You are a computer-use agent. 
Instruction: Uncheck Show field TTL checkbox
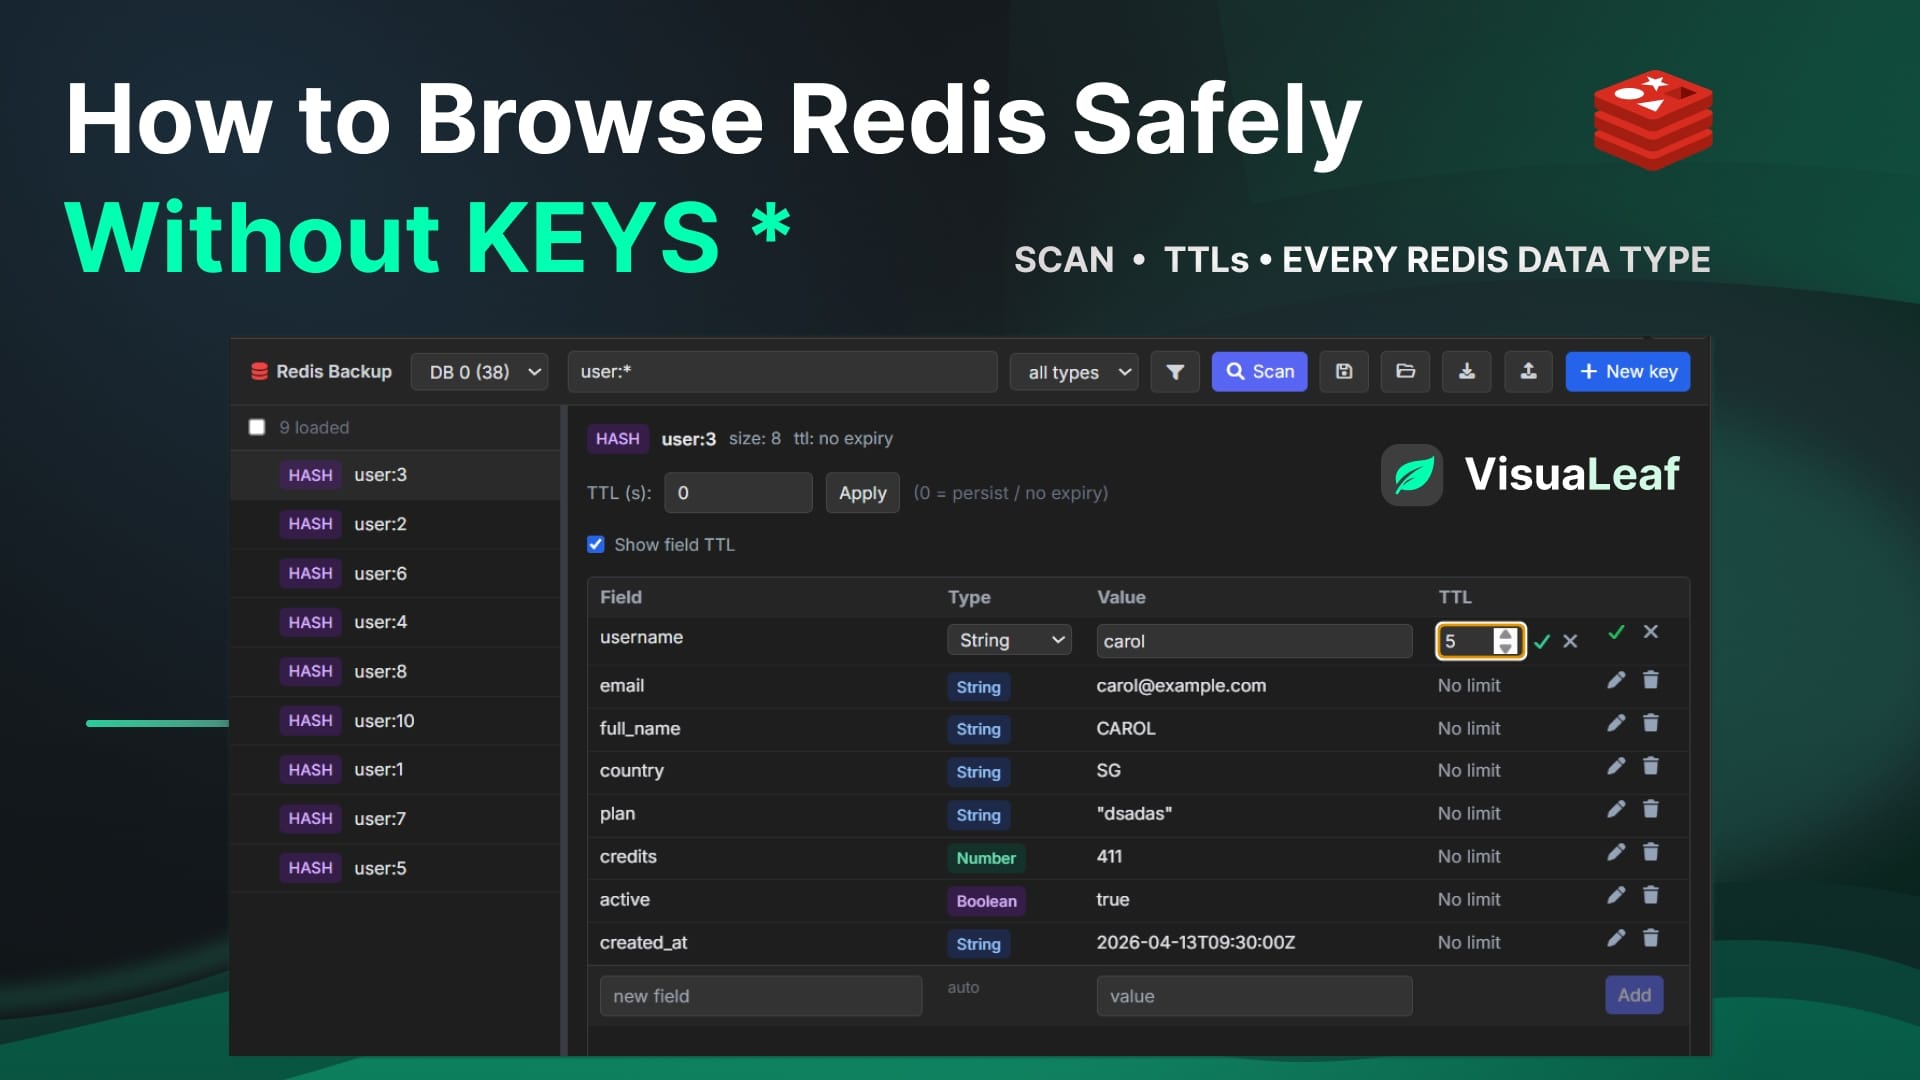point(596,545)
